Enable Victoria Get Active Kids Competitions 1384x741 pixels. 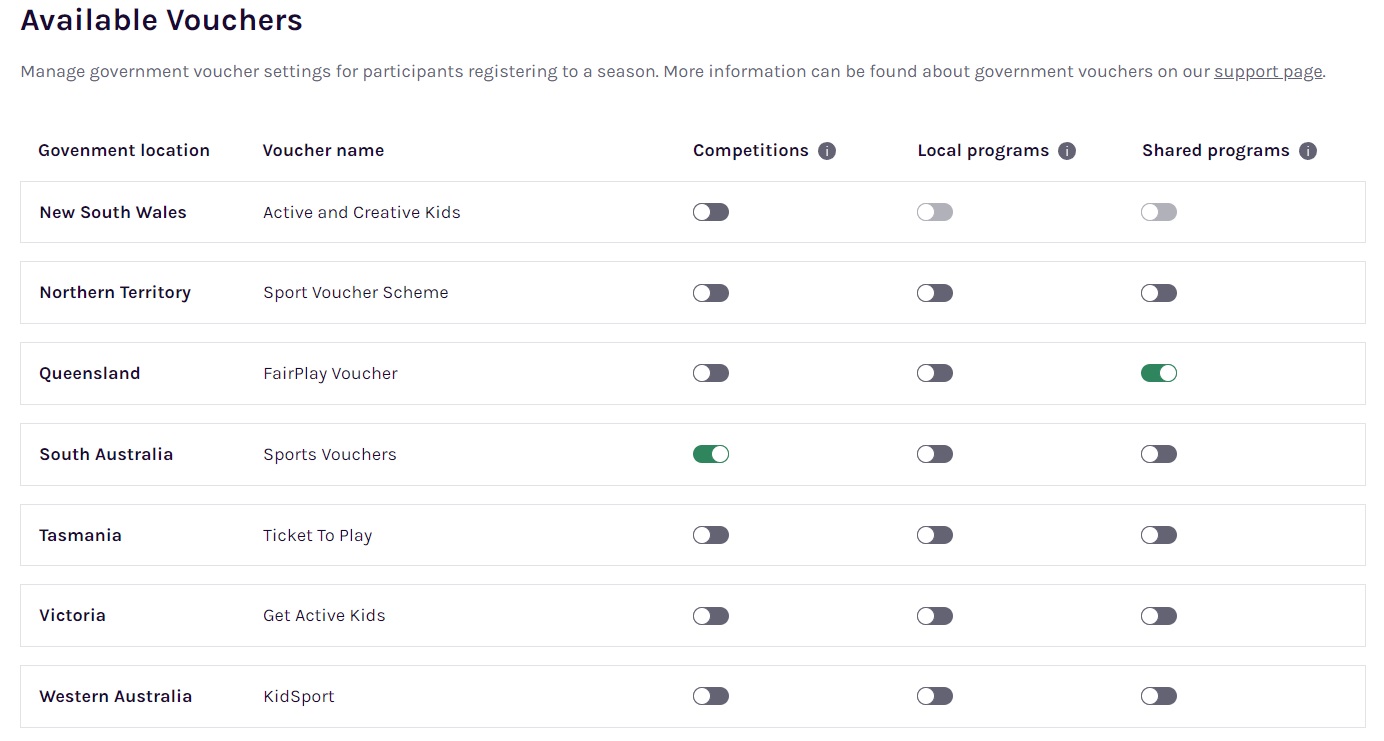(x=711, y=616)
